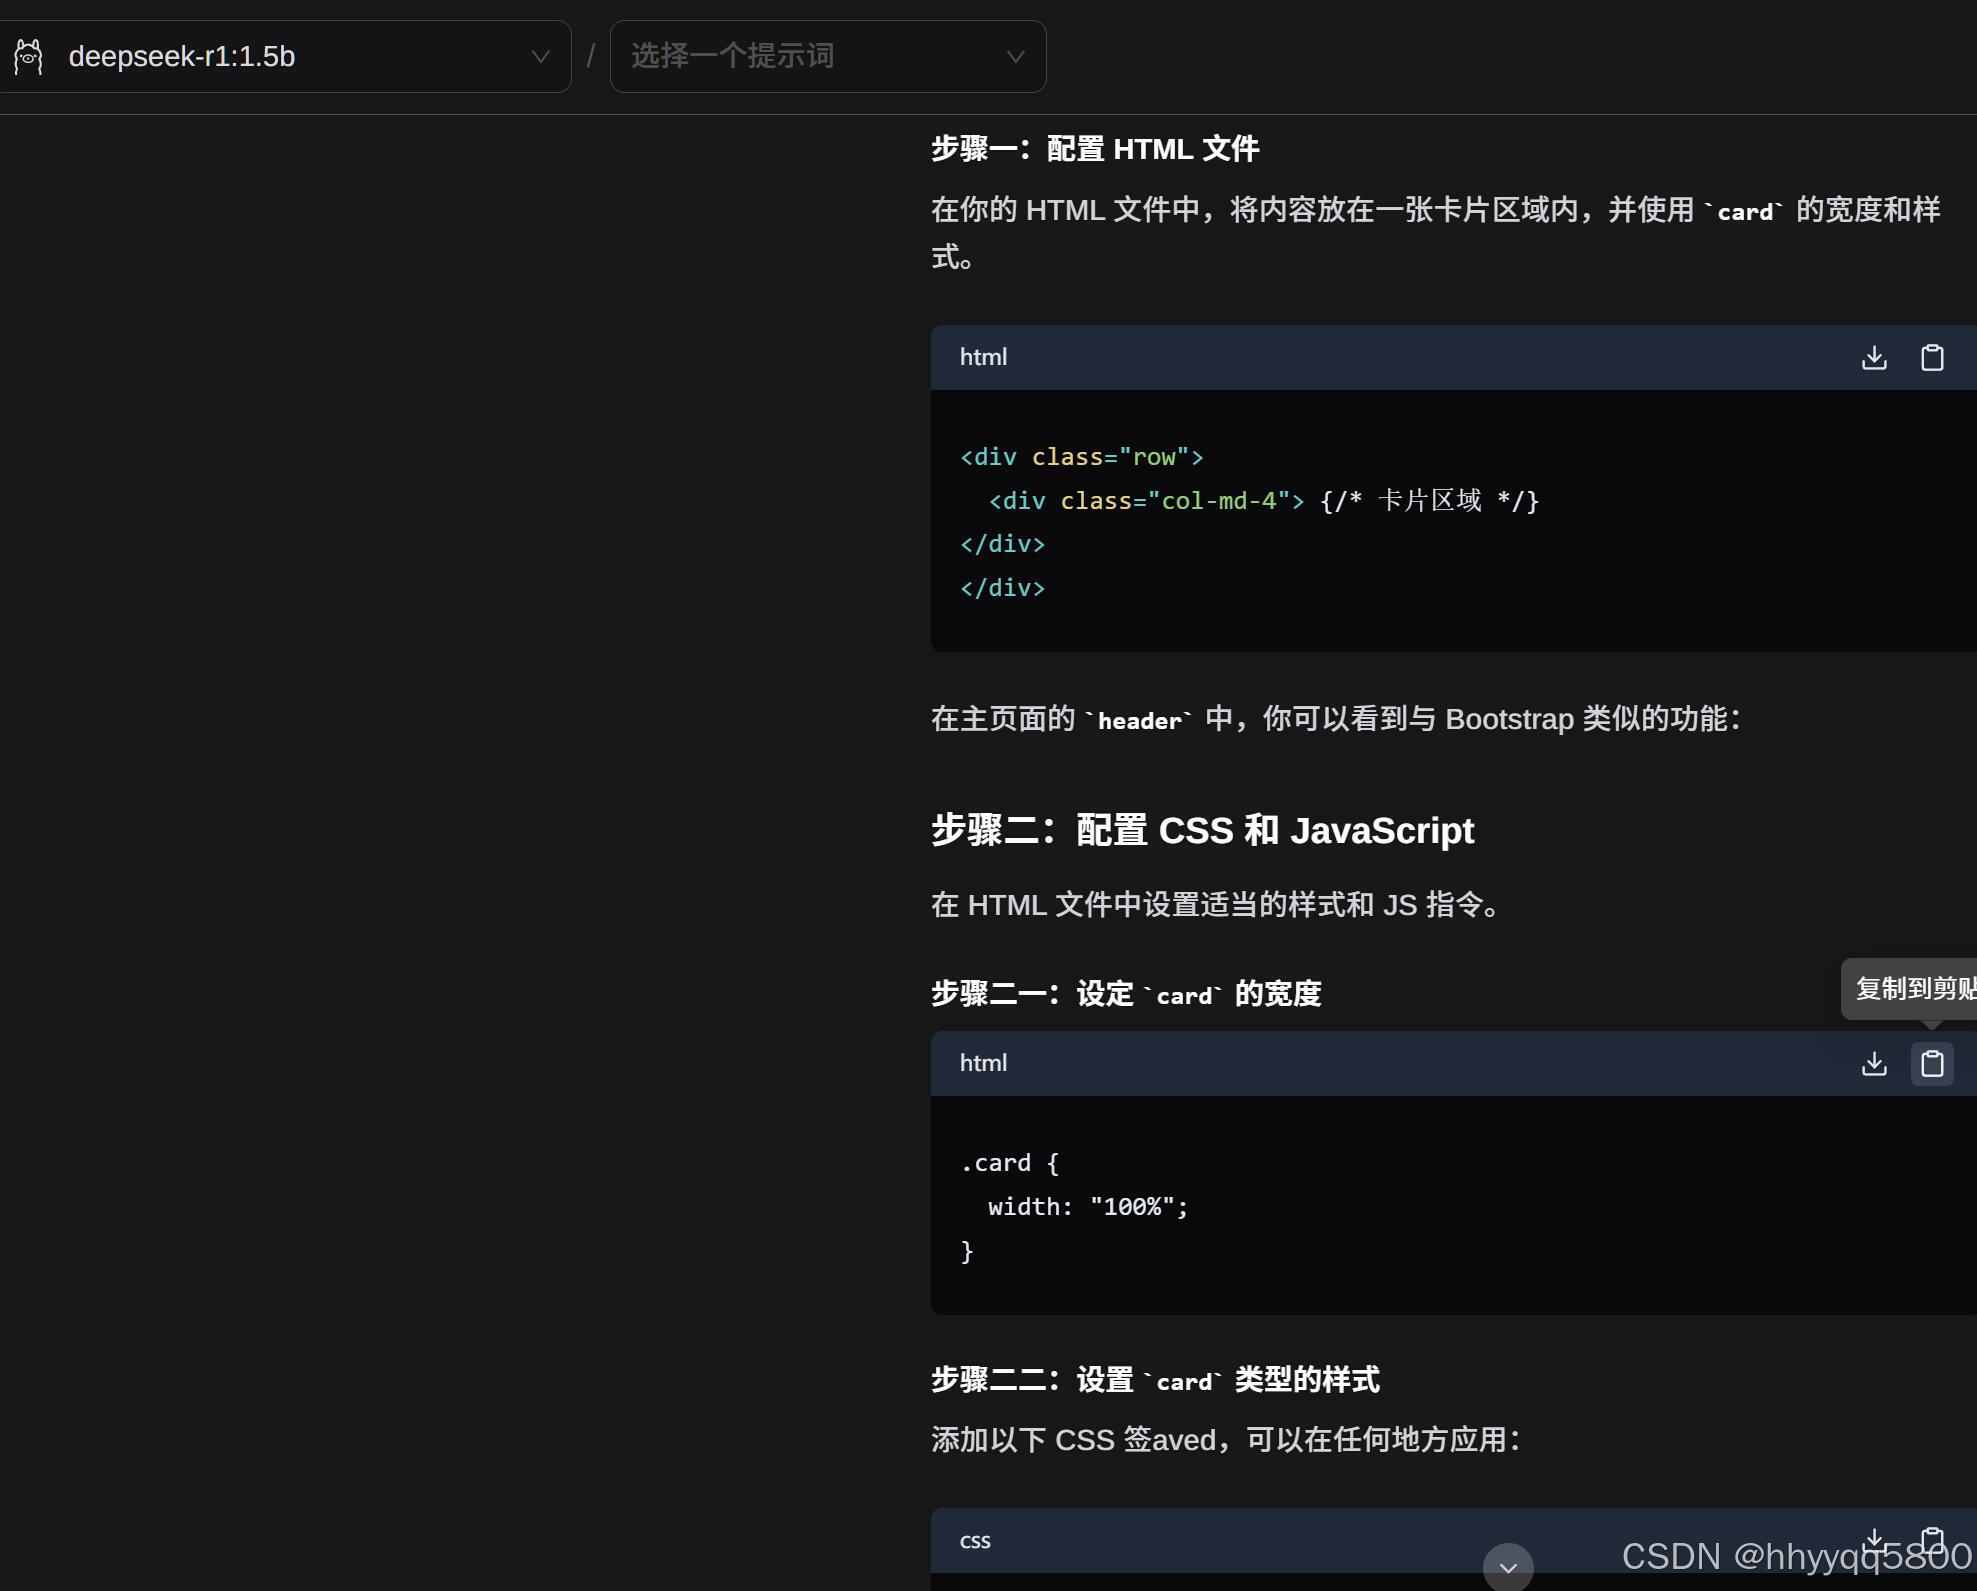Click the Ollama llama model icon
This screenshot has width=1977, height=1591.
(29, 57)
